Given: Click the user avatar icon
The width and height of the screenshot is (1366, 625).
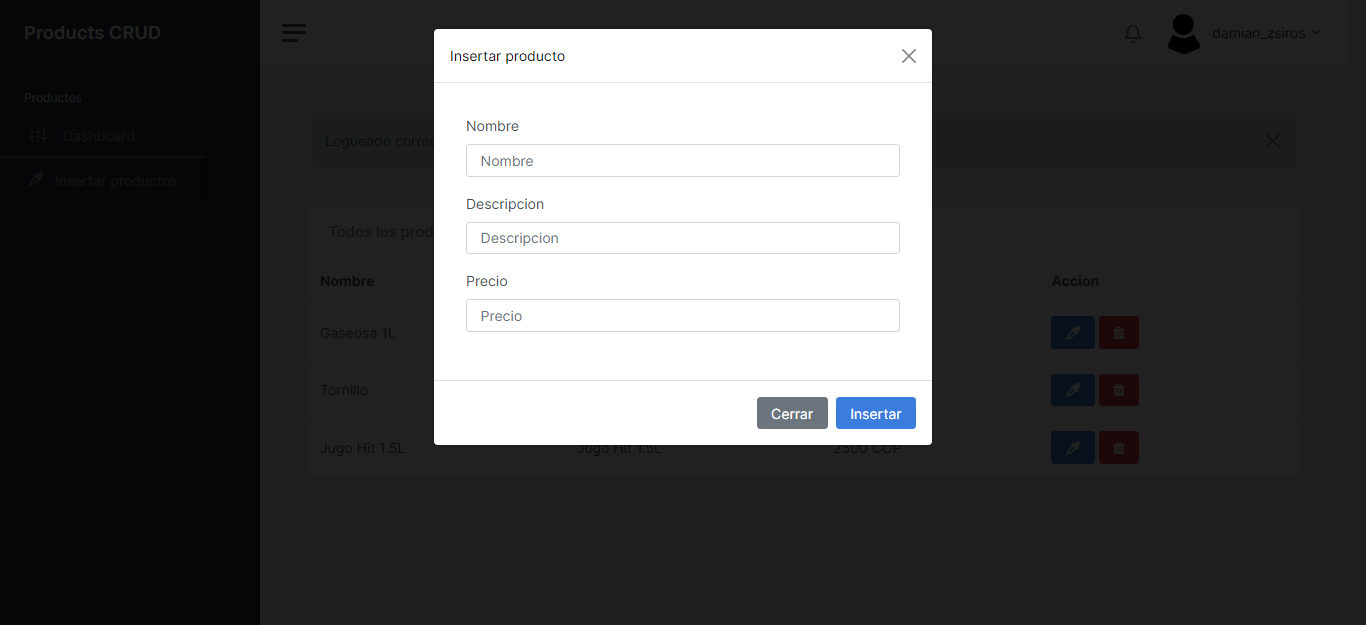Looking at the screenshot, I should [x=1183, y=33].
